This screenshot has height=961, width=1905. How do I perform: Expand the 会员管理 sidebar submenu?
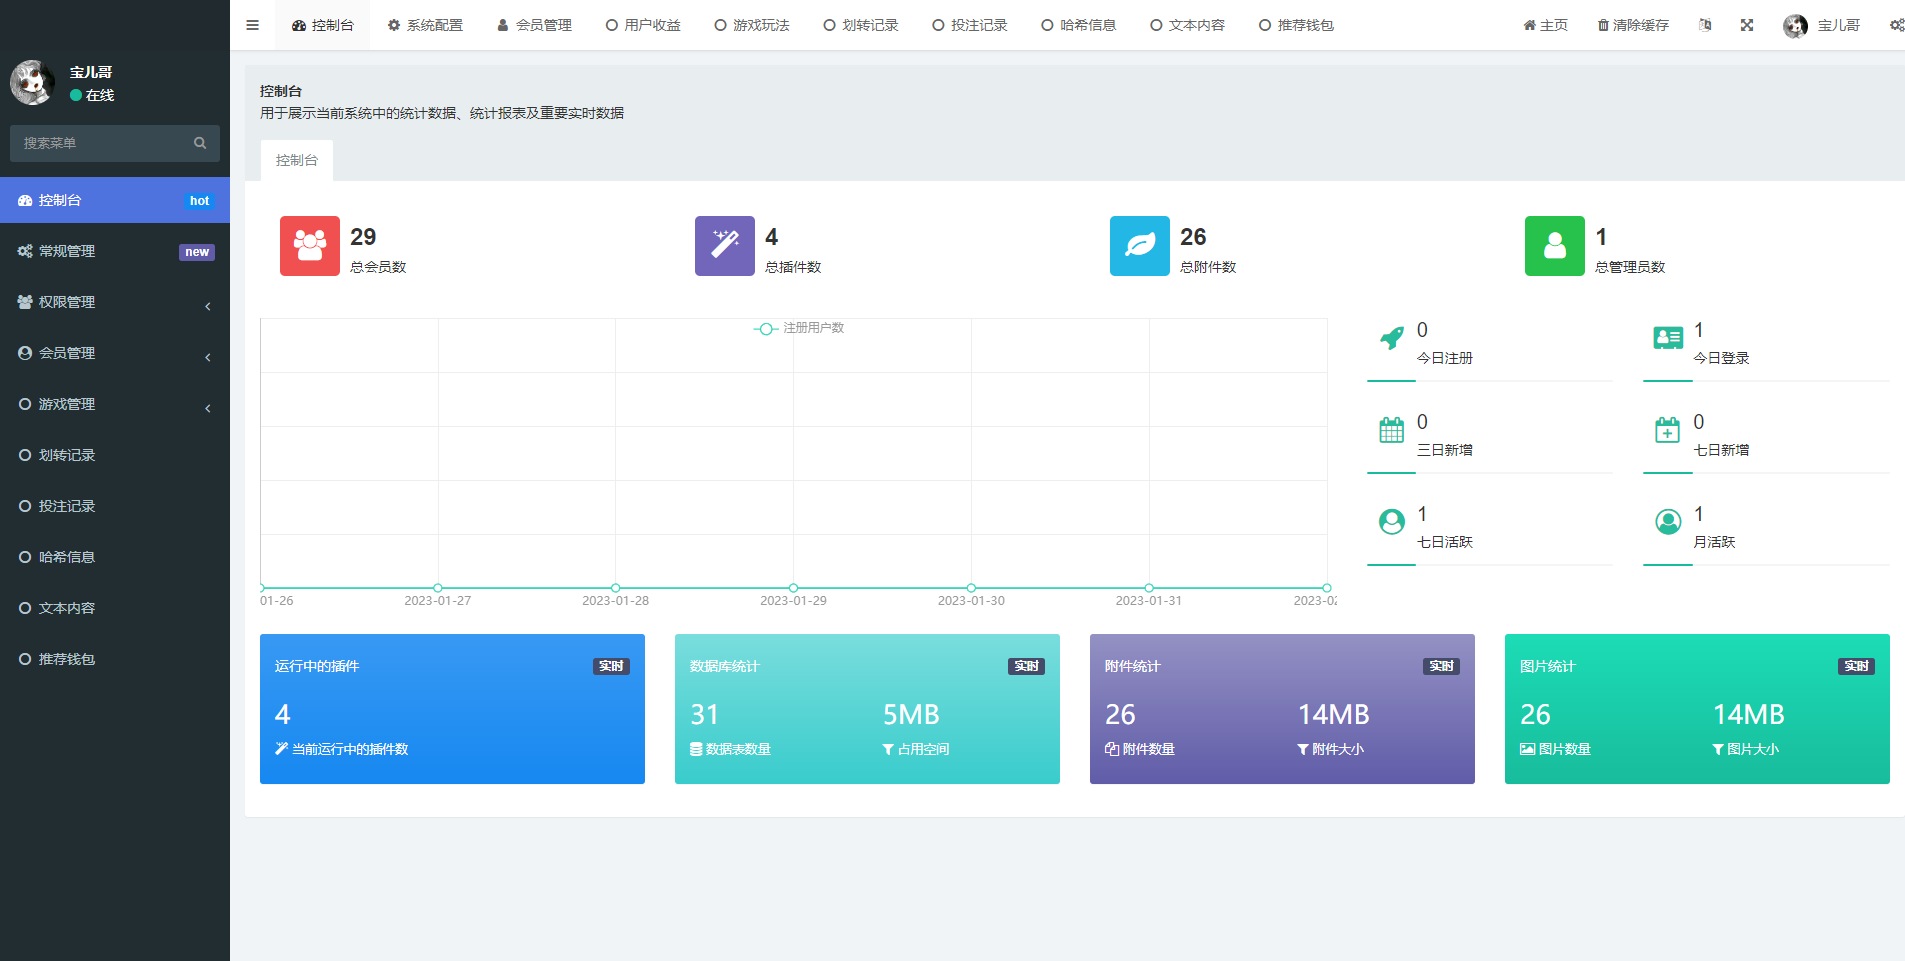(115, 354)
